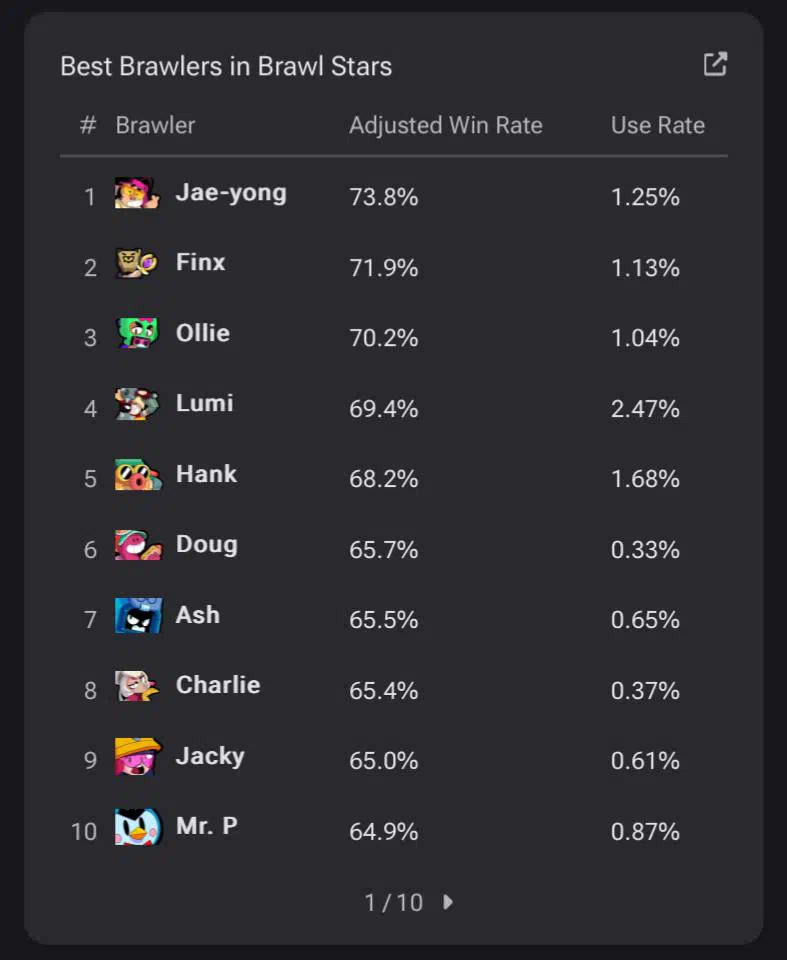Select Ash's blue portrait icon
Image resolution: width=787 pixels, height=960 pixels.
pos(138,615)
